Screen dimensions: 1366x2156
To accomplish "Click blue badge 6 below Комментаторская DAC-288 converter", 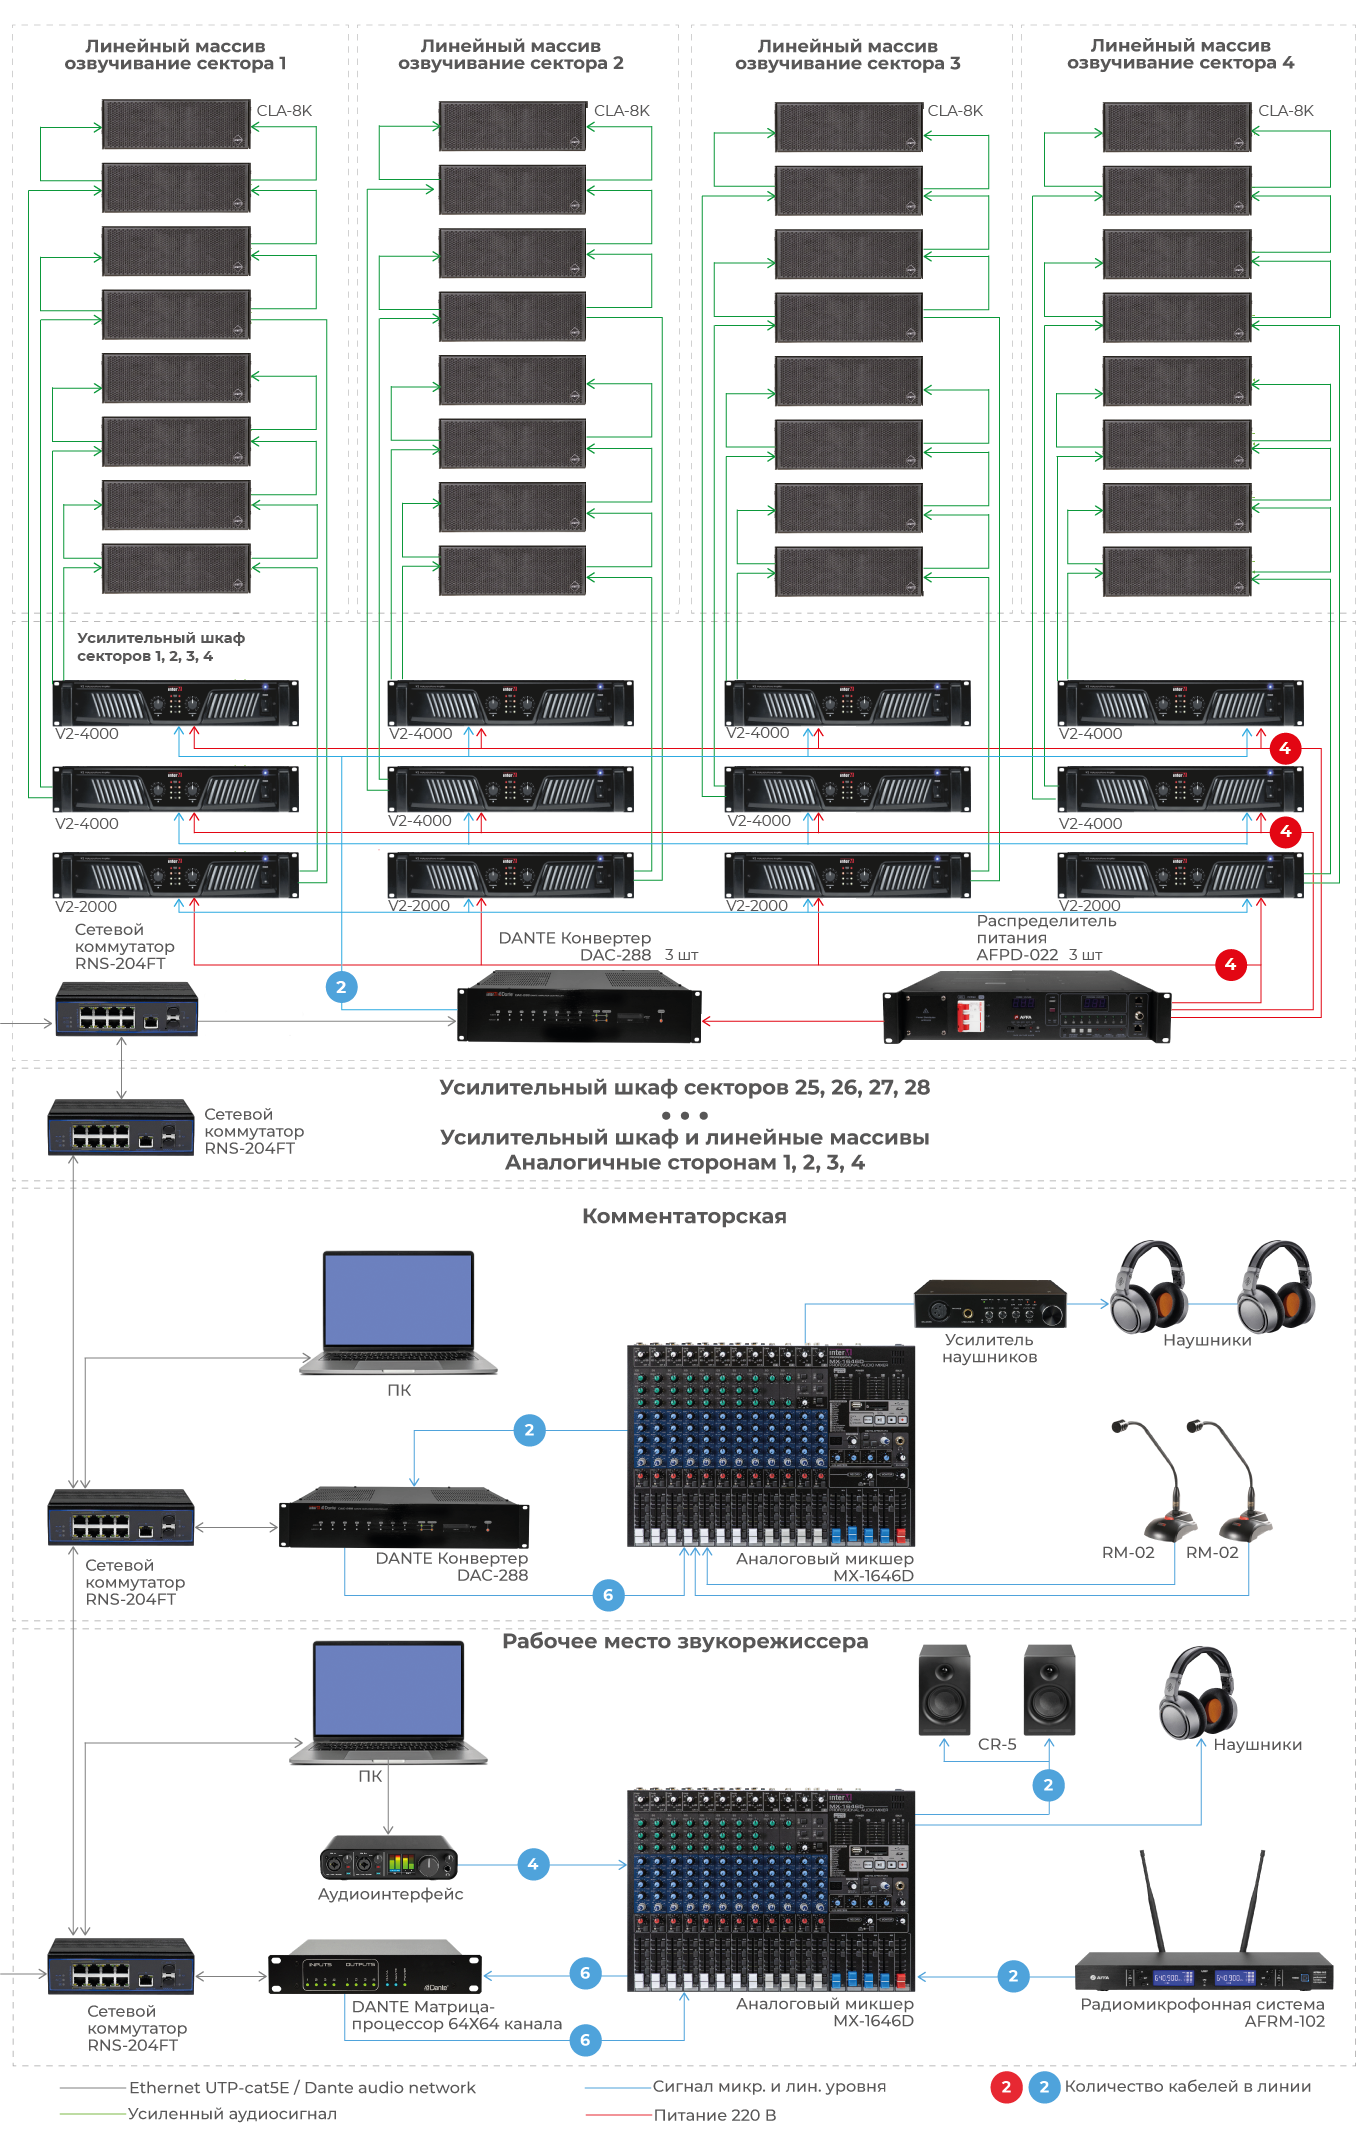I will click(608, 1595).
